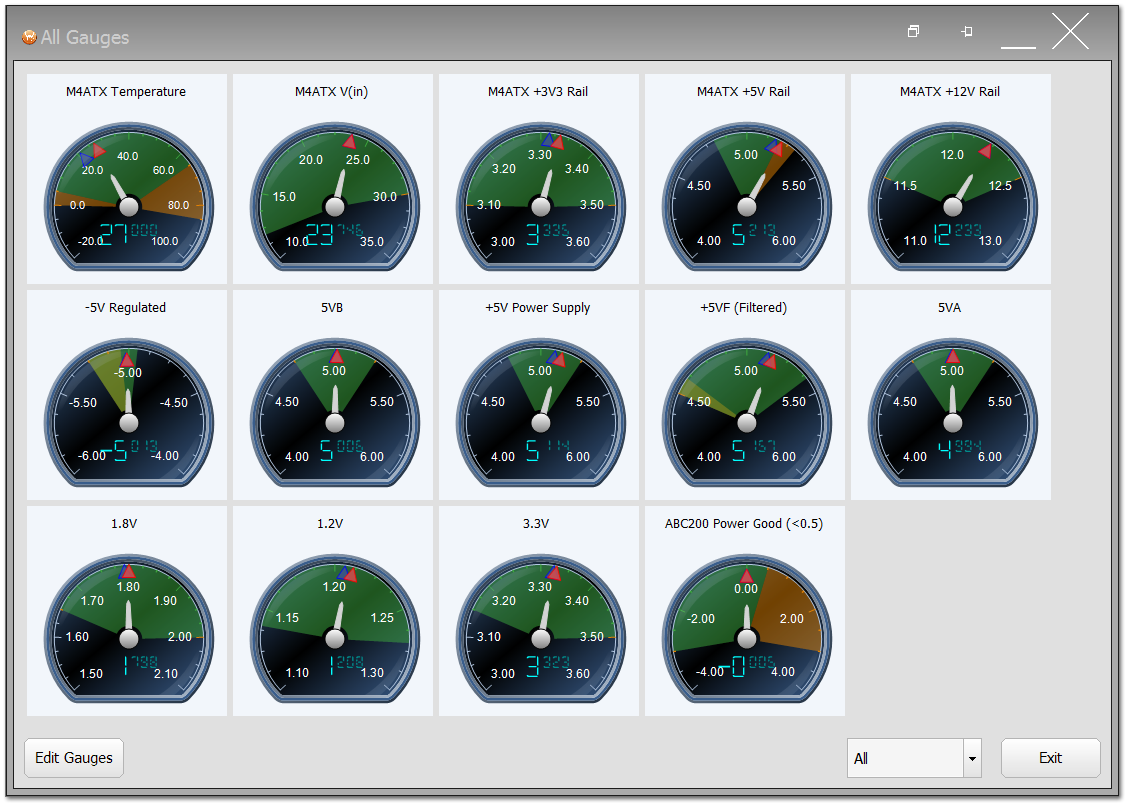Screen dimensions: 1128x806
Task: Click the All Gauges application icon
Action: [27, 36]
